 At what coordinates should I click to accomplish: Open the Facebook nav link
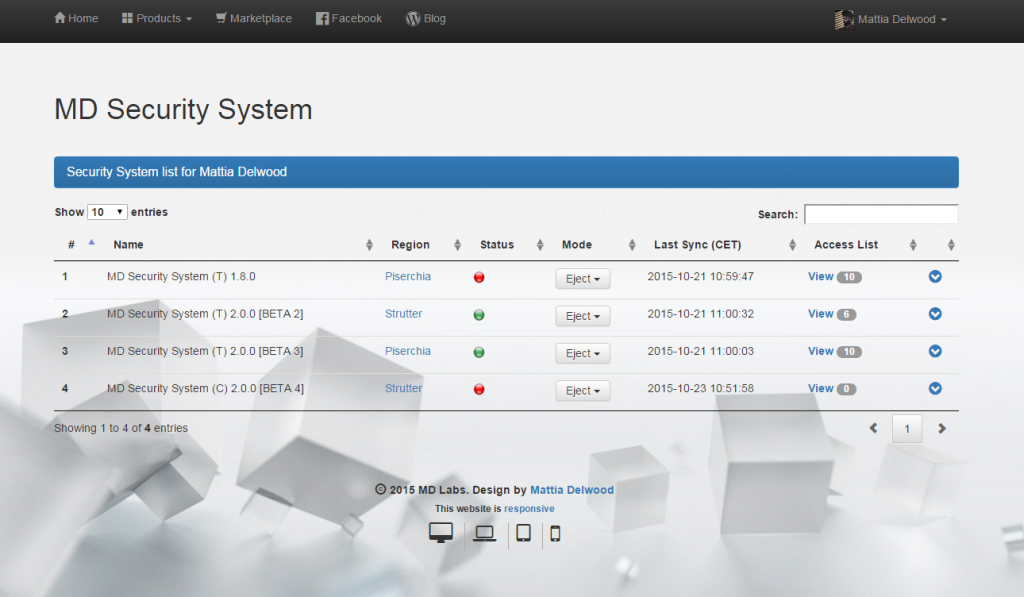(x=349, y=18)
